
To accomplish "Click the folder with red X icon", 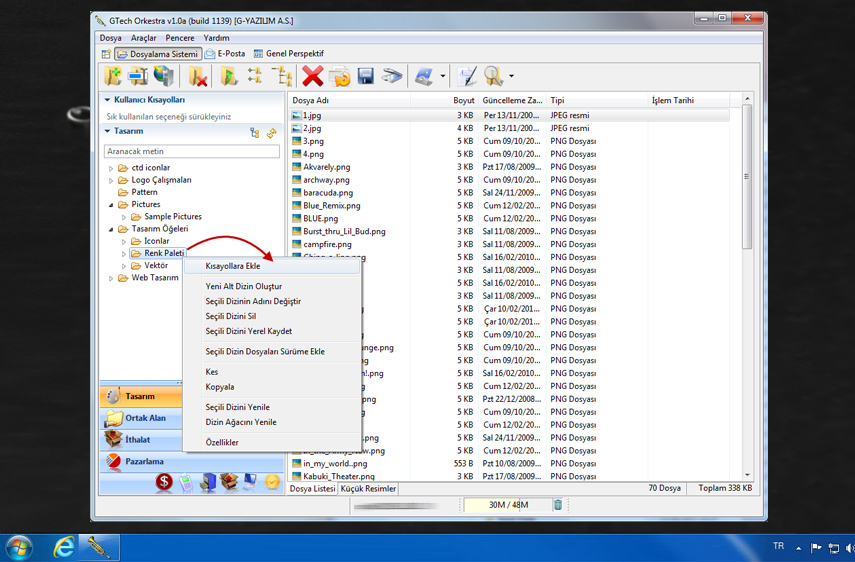I will tap(198, 77).
